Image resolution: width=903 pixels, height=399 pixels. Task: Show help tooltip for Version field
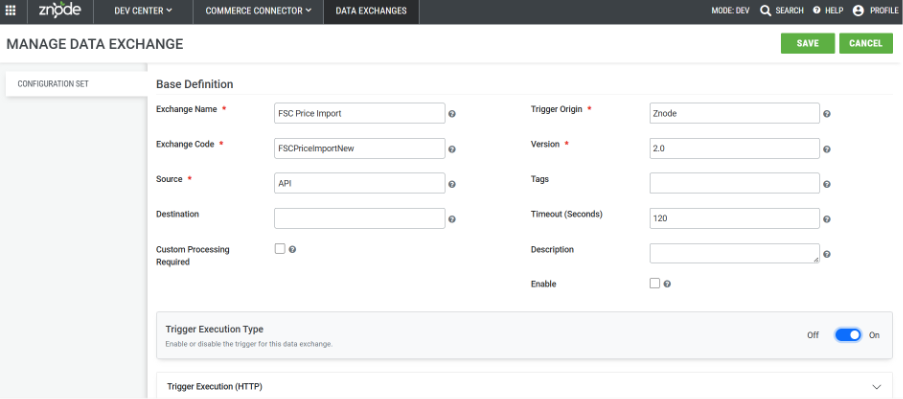pyautogui.click(x=826, y=149)
